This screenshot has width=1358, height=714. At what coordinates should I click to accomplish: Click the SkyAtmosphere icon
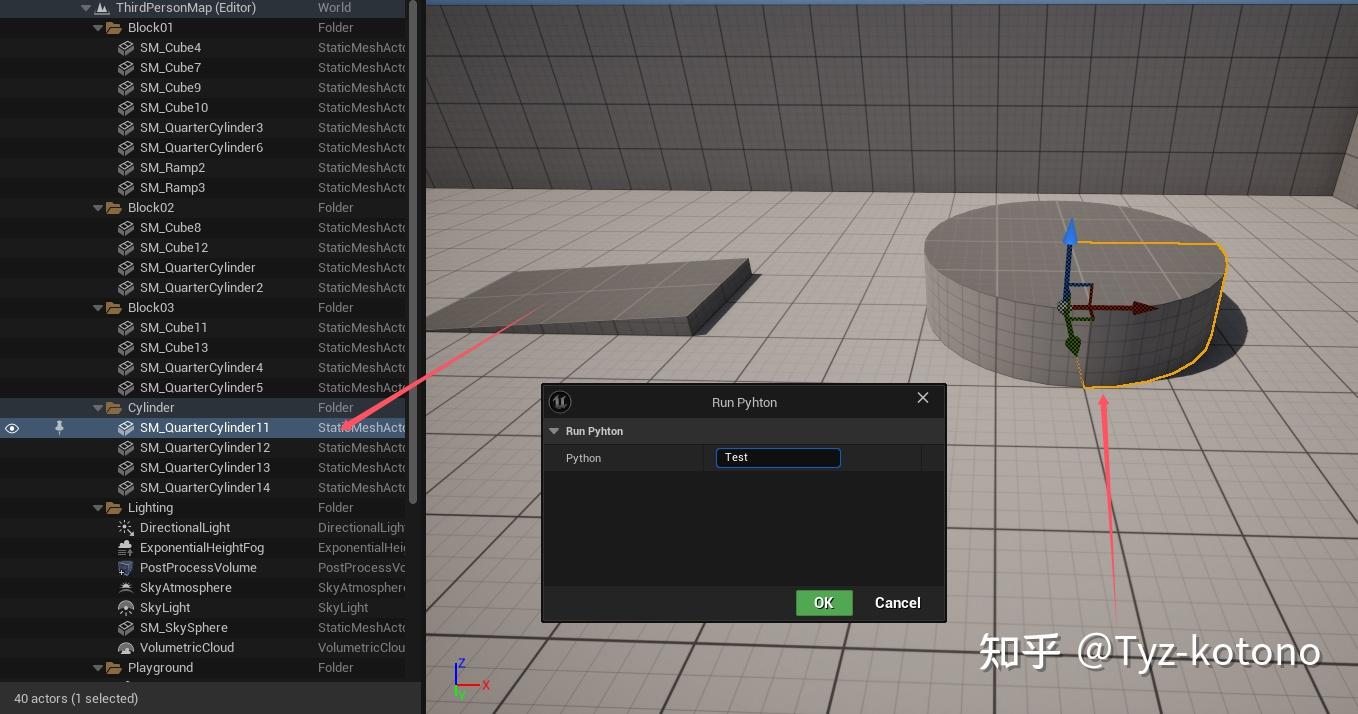125,587
